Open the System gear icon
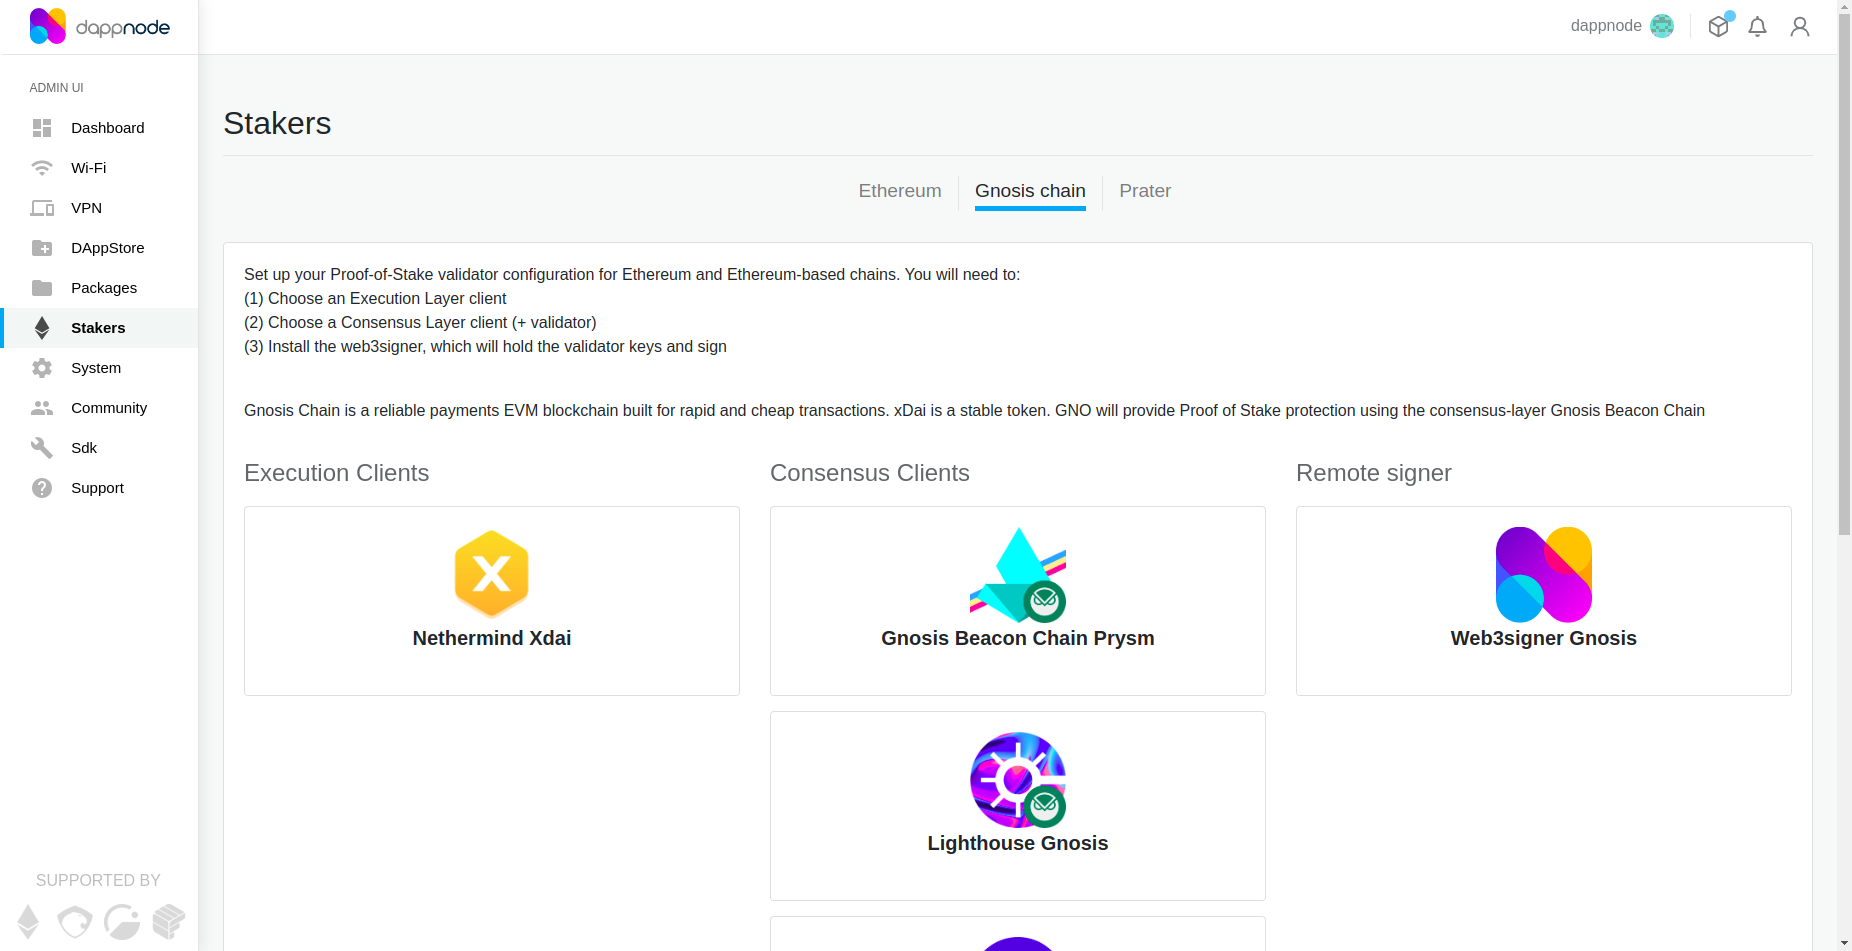The height and width of the screenshot is (951, 1852). pyautogui.click(x=42, y=368)
